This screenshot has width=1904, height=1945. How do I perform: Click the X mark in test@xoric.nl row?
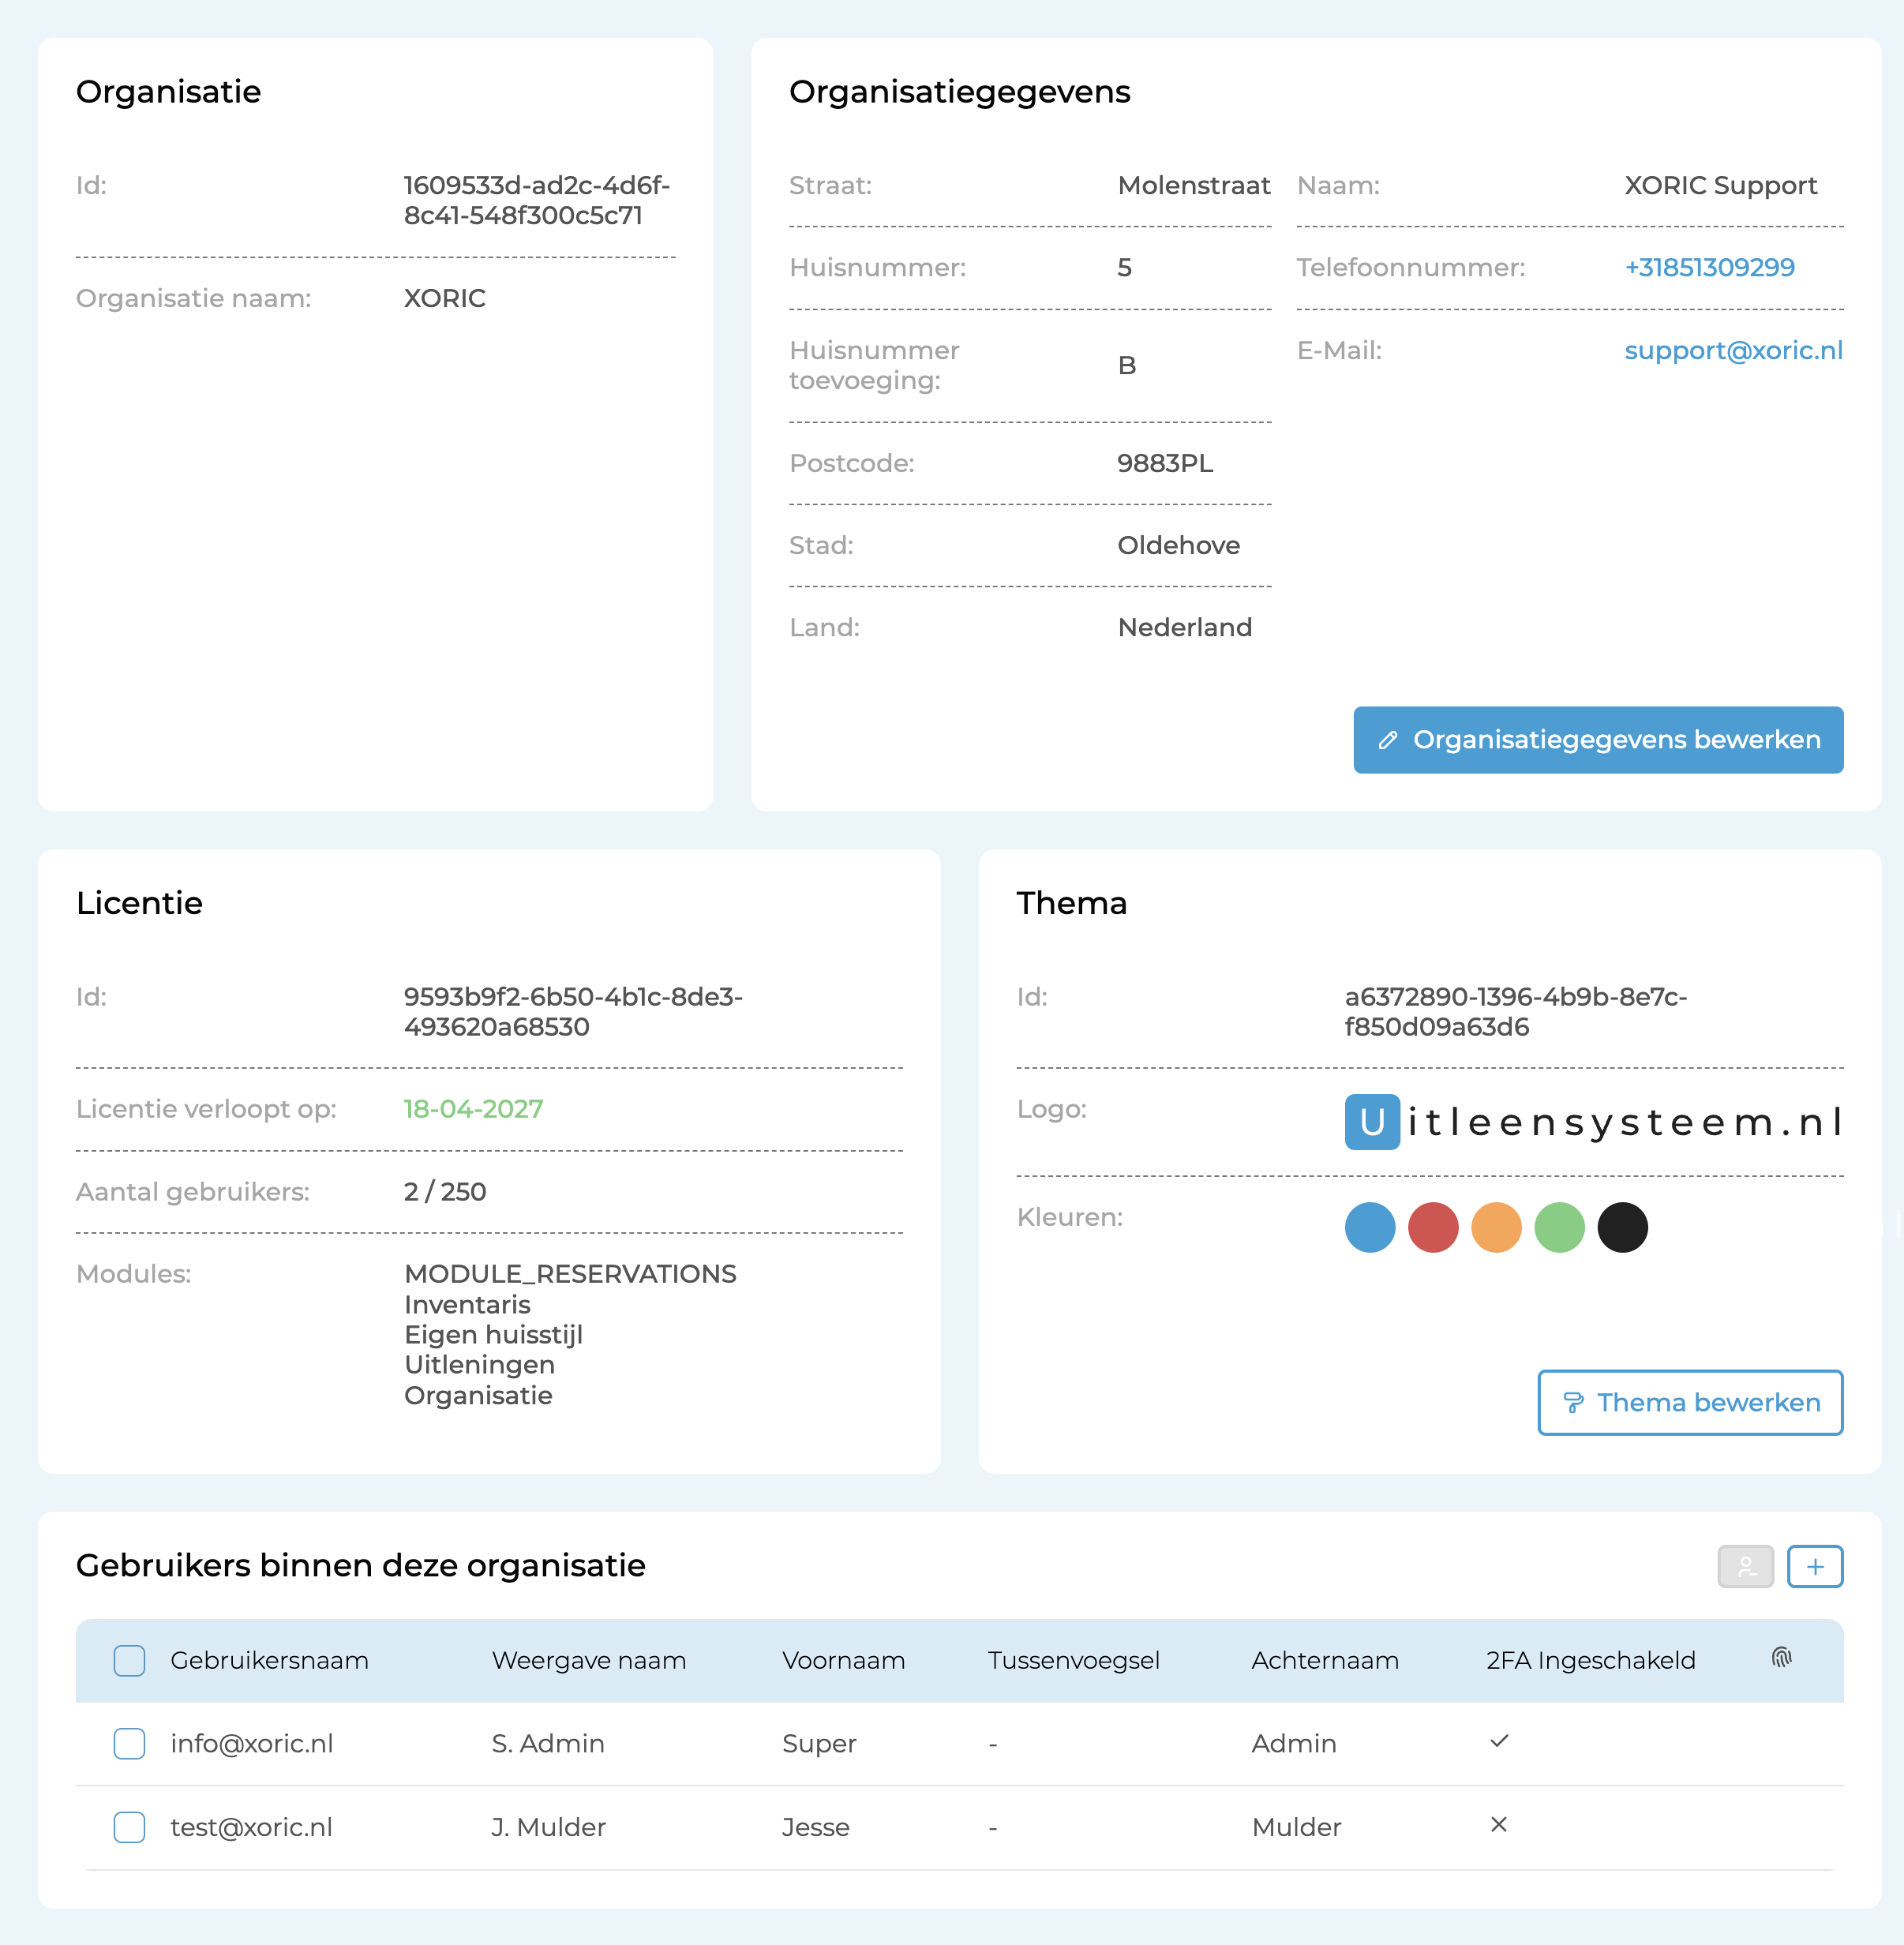(1499, 1825)
